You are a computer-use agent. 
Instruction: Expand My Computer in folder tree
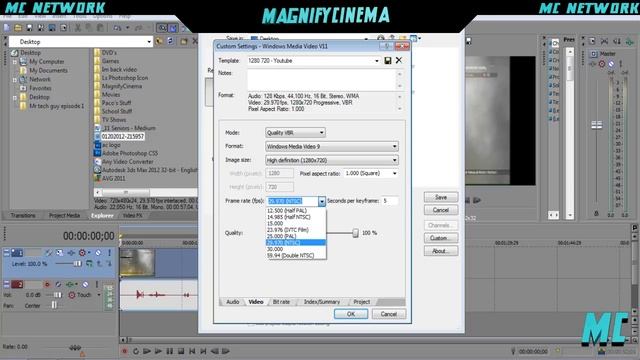15,62
